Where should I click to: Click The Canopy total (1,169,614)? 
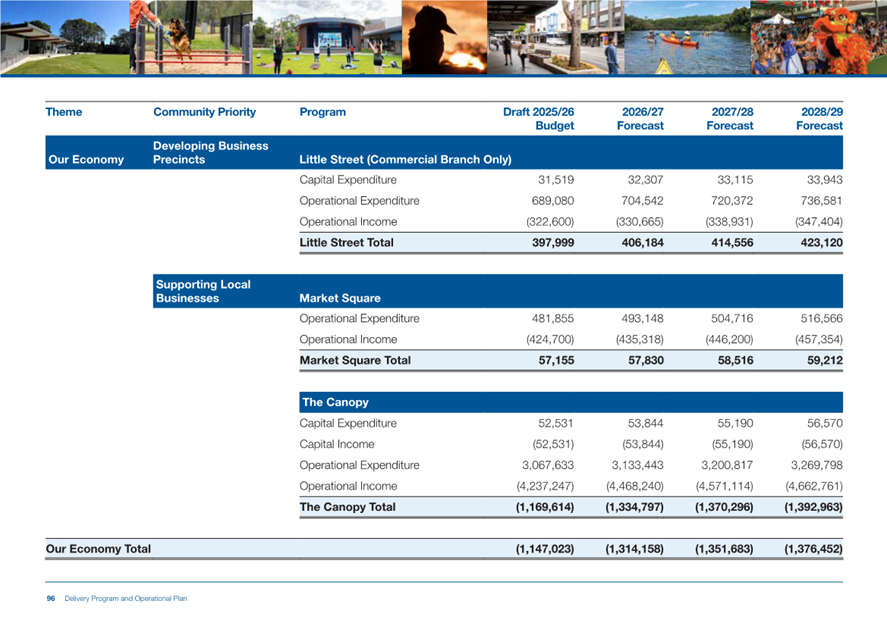tap(545, 507)
